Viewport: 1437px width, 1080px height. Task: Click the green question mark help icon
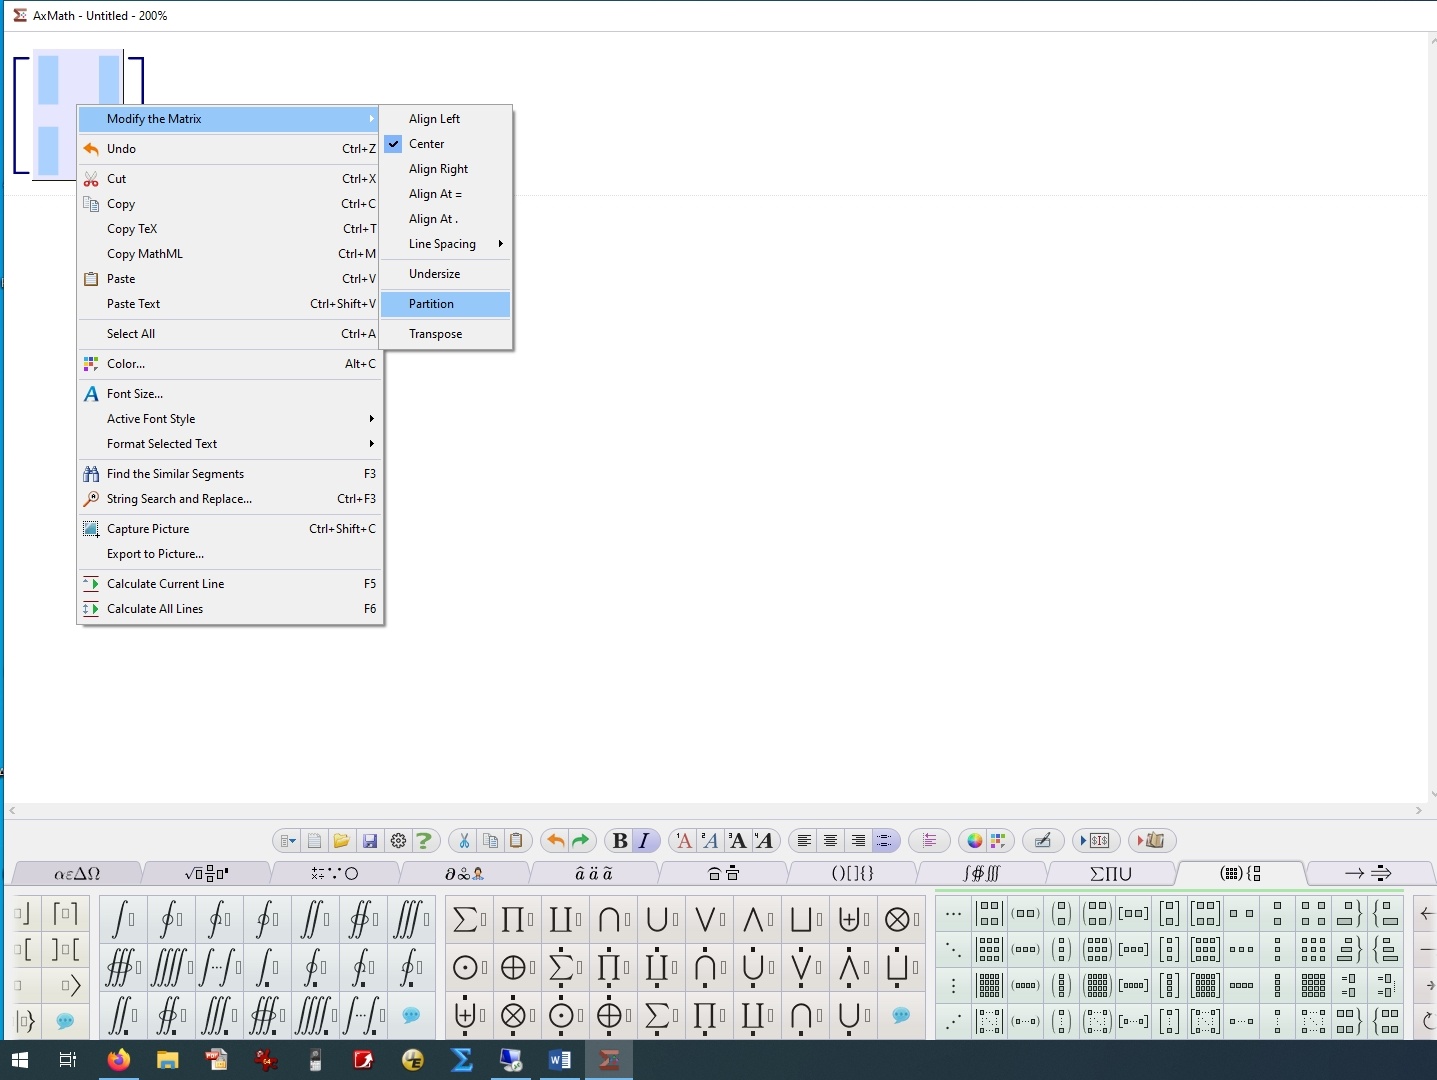pos(424,841)
